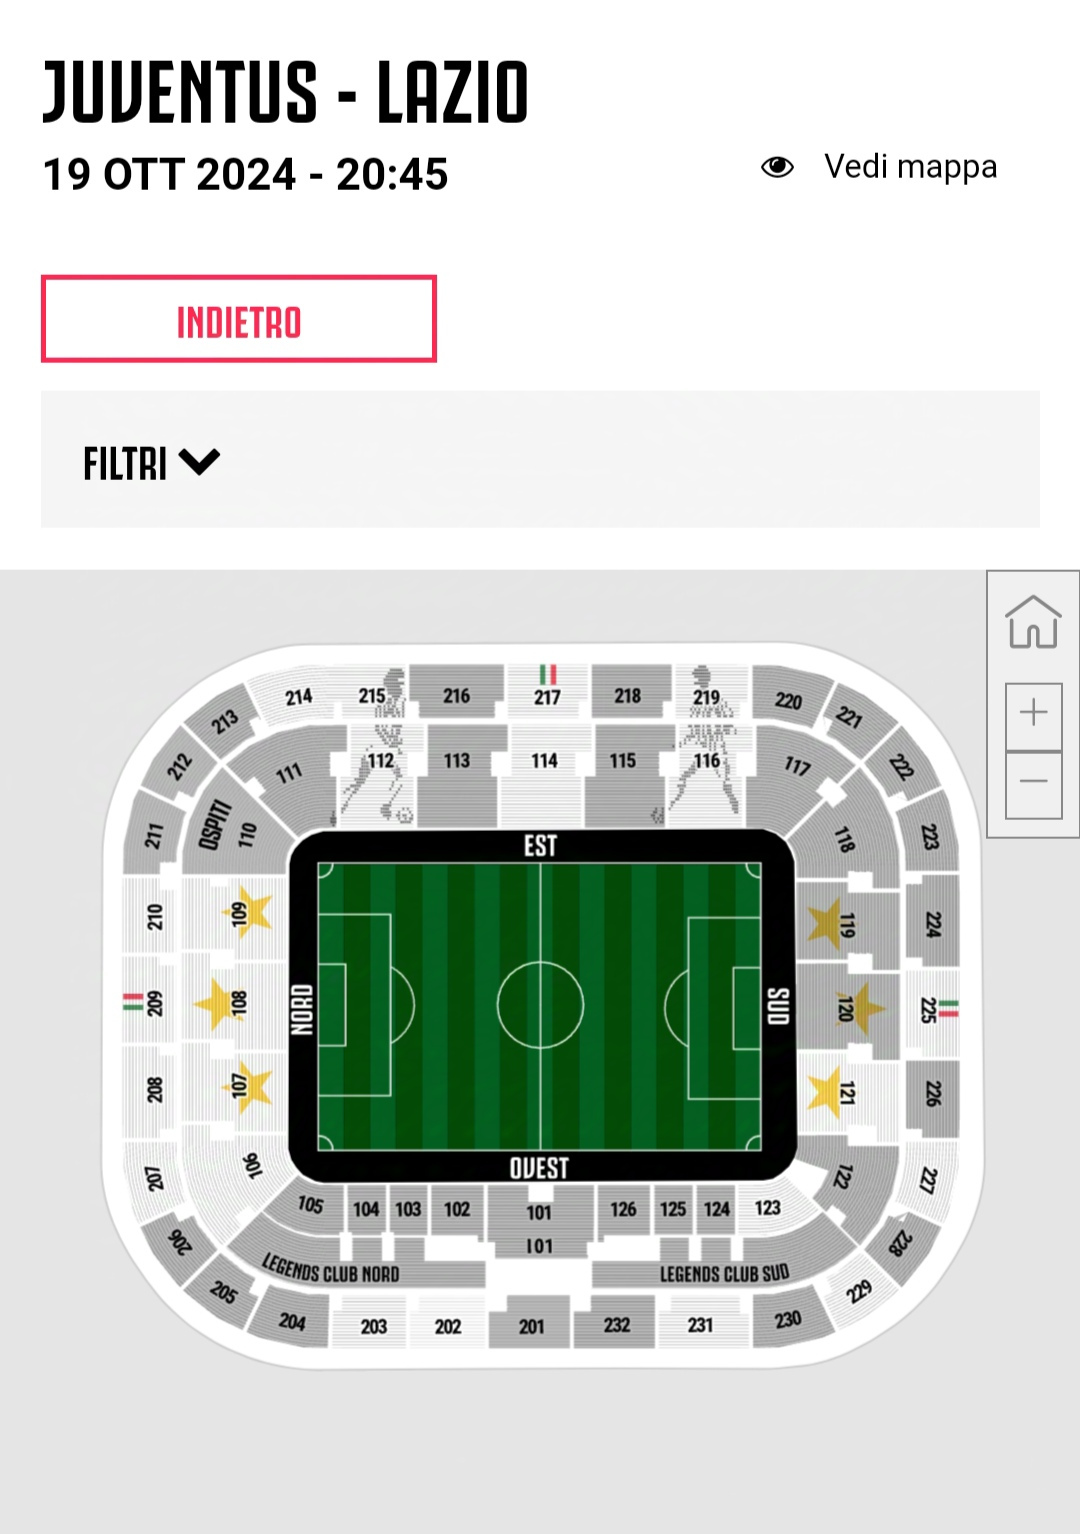Select Legends Club Sud section
This screenshot has width=1080, height=1534.
[x=724, y=1273]
